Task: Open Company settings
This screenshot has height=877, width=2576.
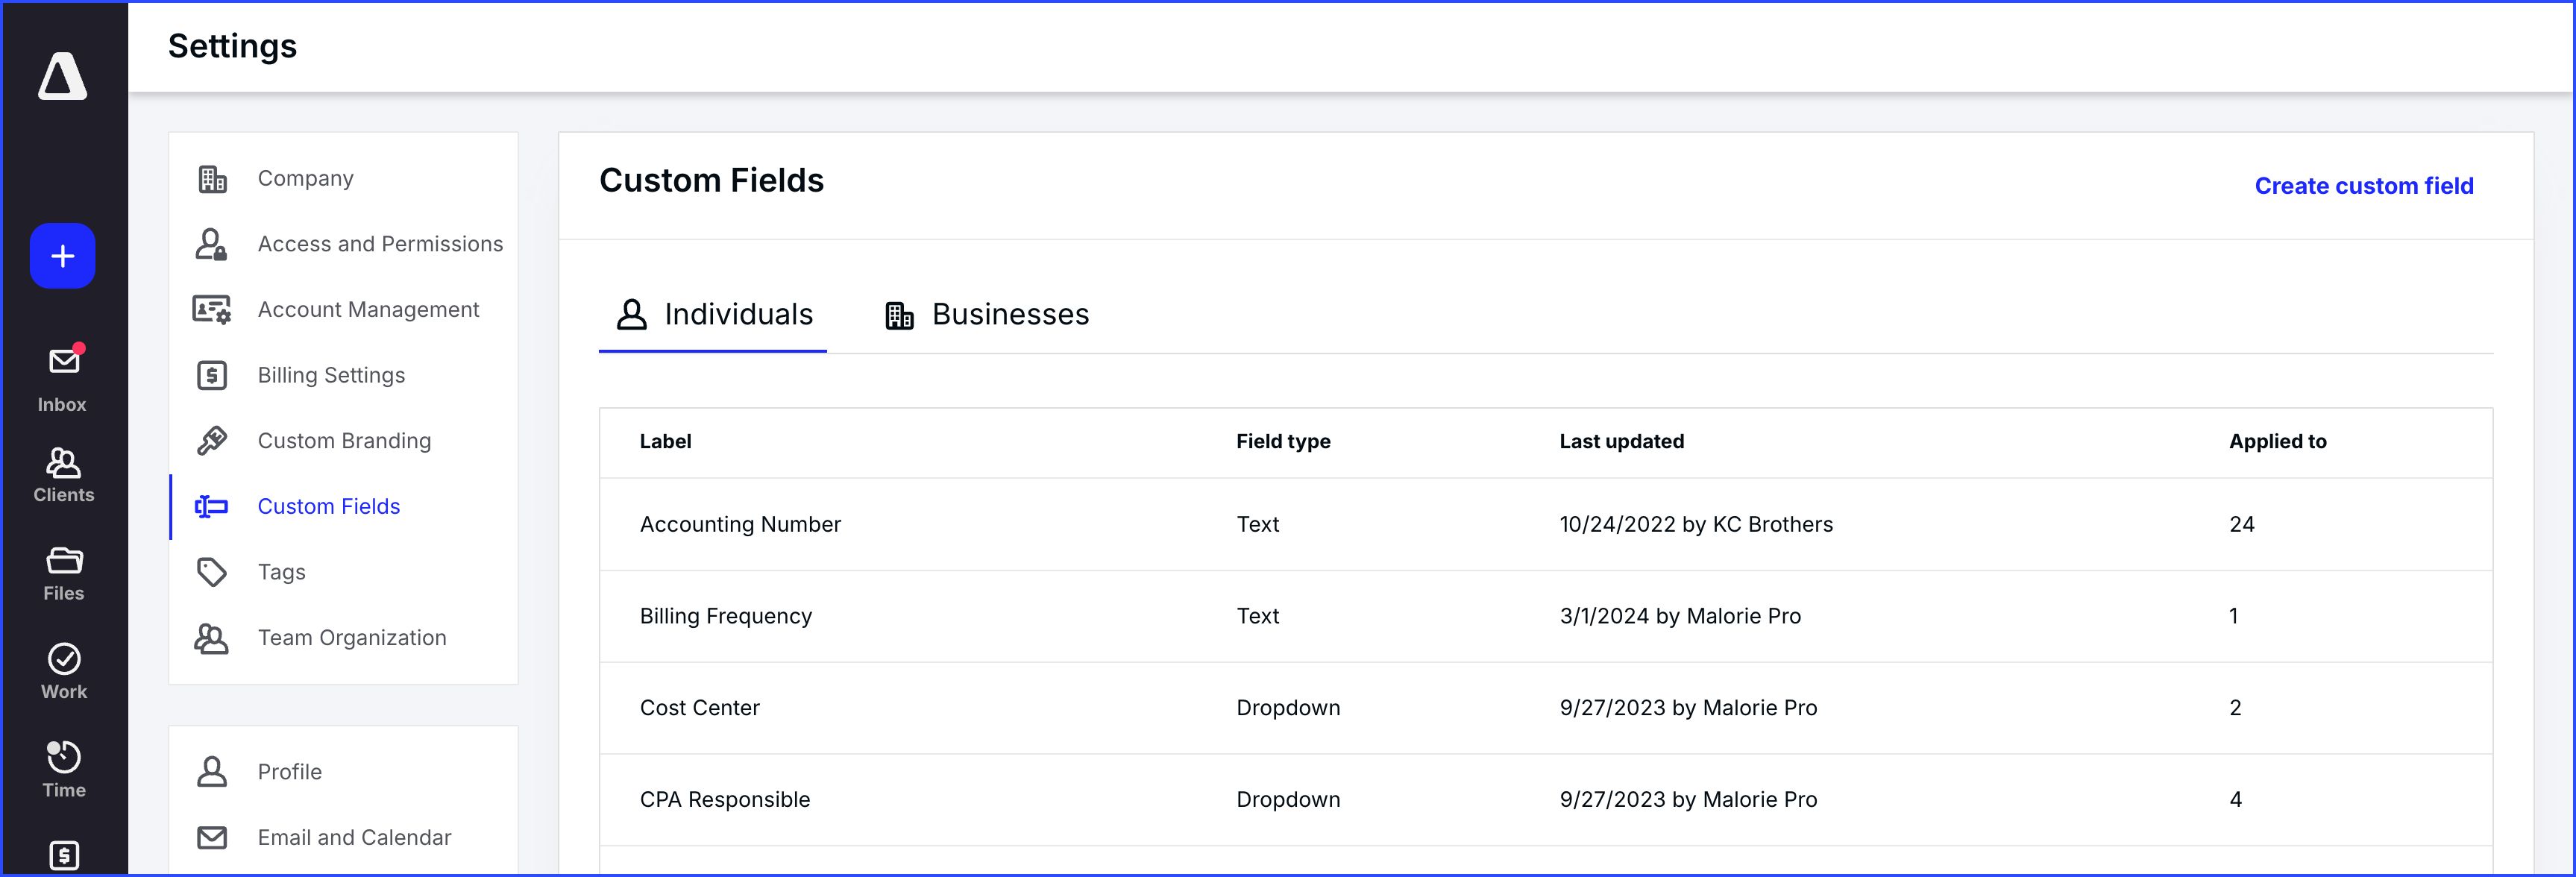Action: coord(305,178)
